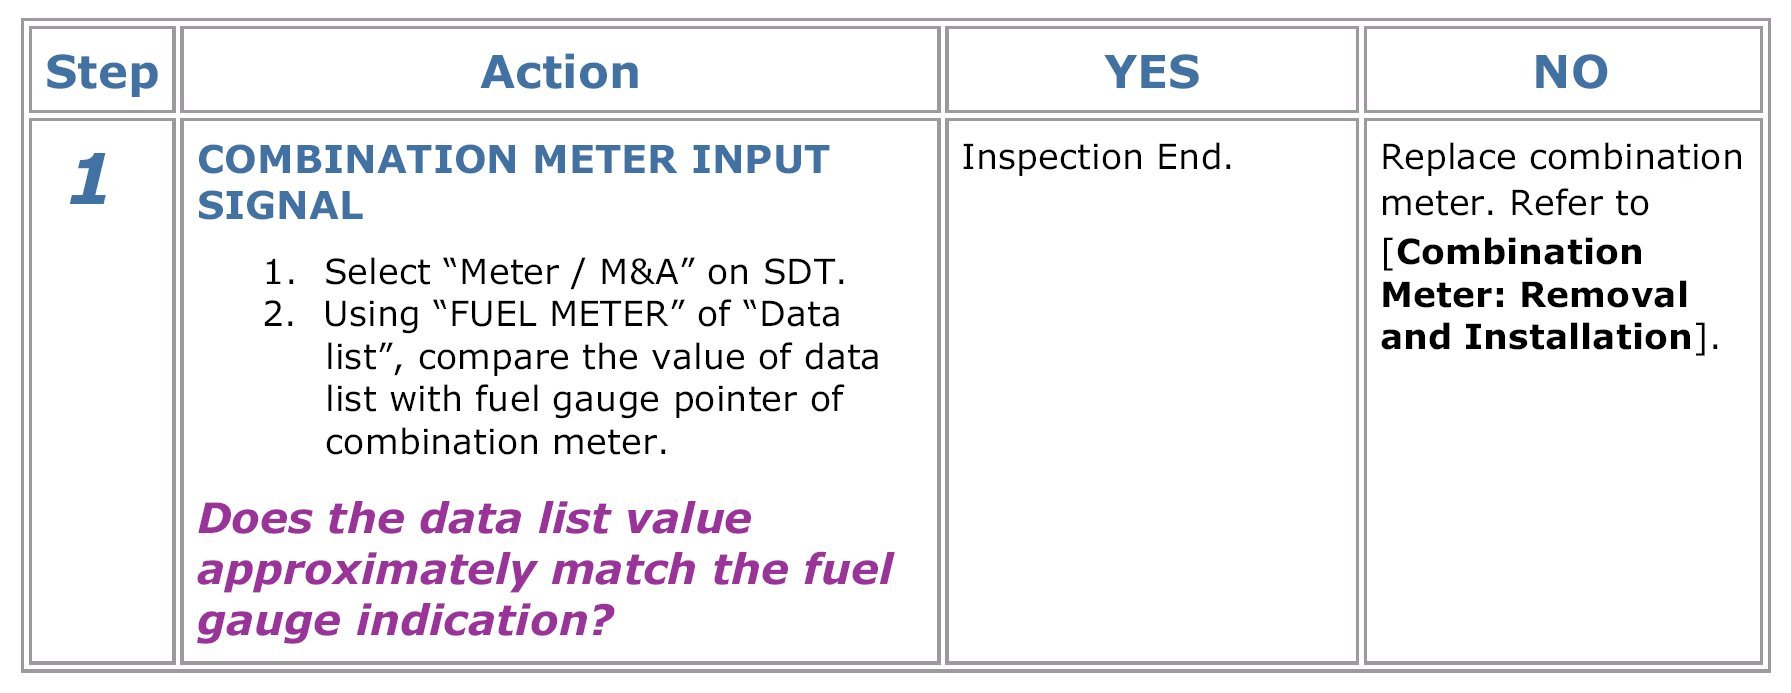Click the Step column header
This screenshot has width=1791, height=693.
pyautogui.click(x=102, y=72)
